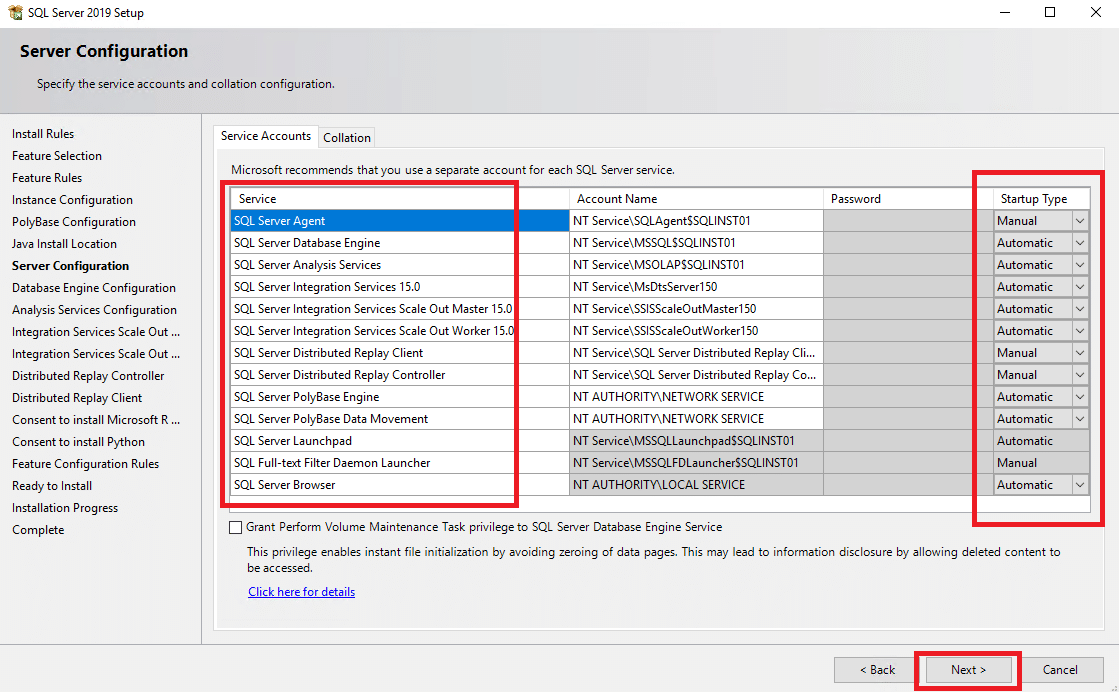Open Startup Type dropdown for Analysis Services
The height and width of the screenshot is (692, 1119).
click(x=1080, y=265)
